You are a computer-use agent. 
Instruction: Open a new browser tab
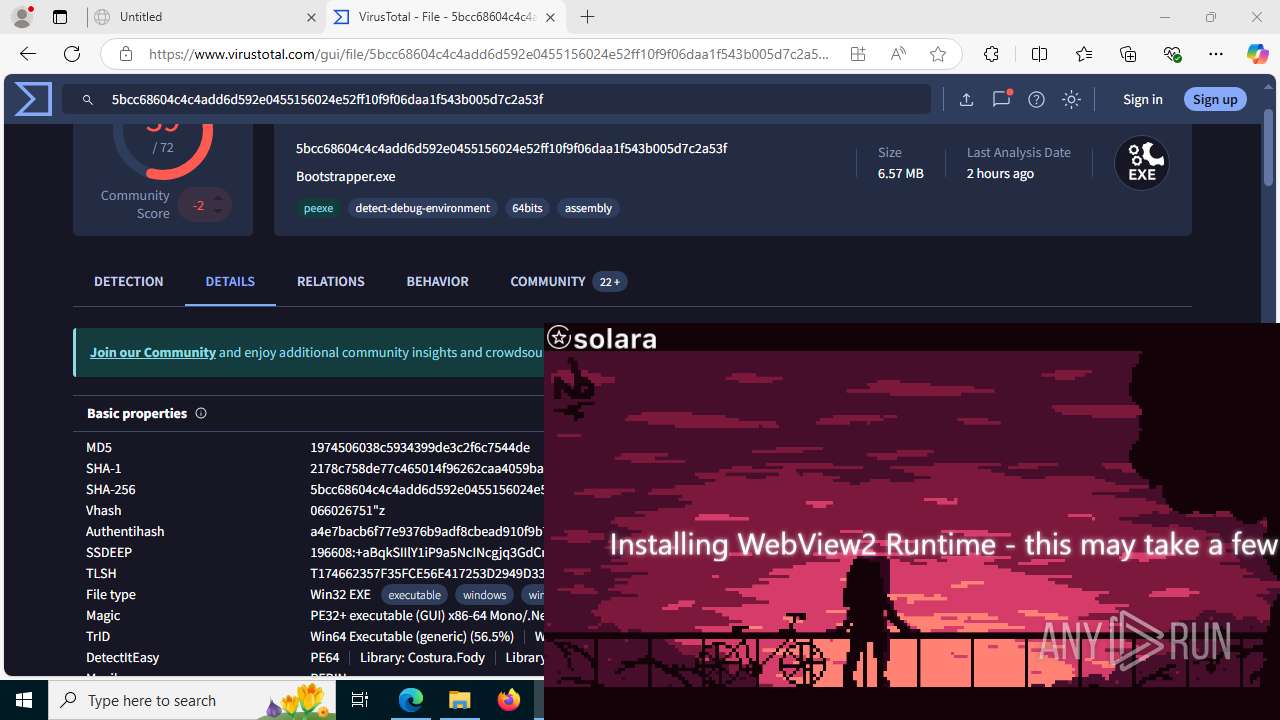(x=588, y=17)
